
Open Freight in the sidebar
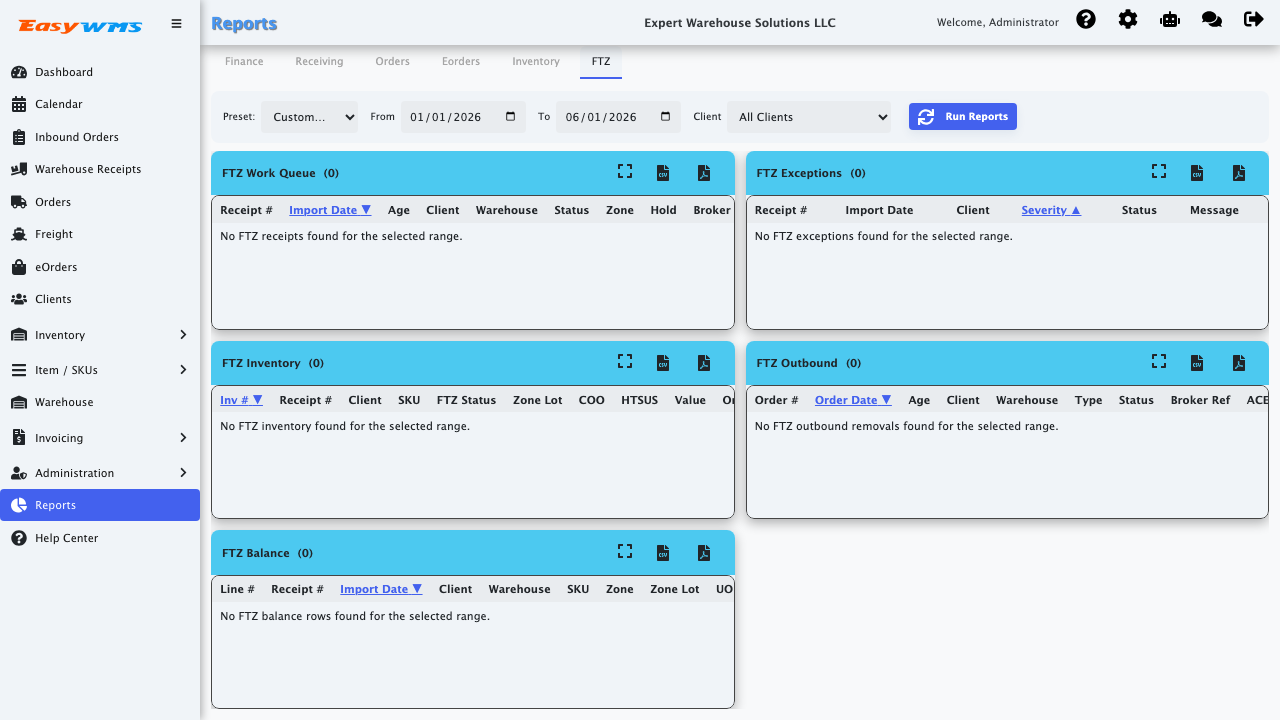100,234
